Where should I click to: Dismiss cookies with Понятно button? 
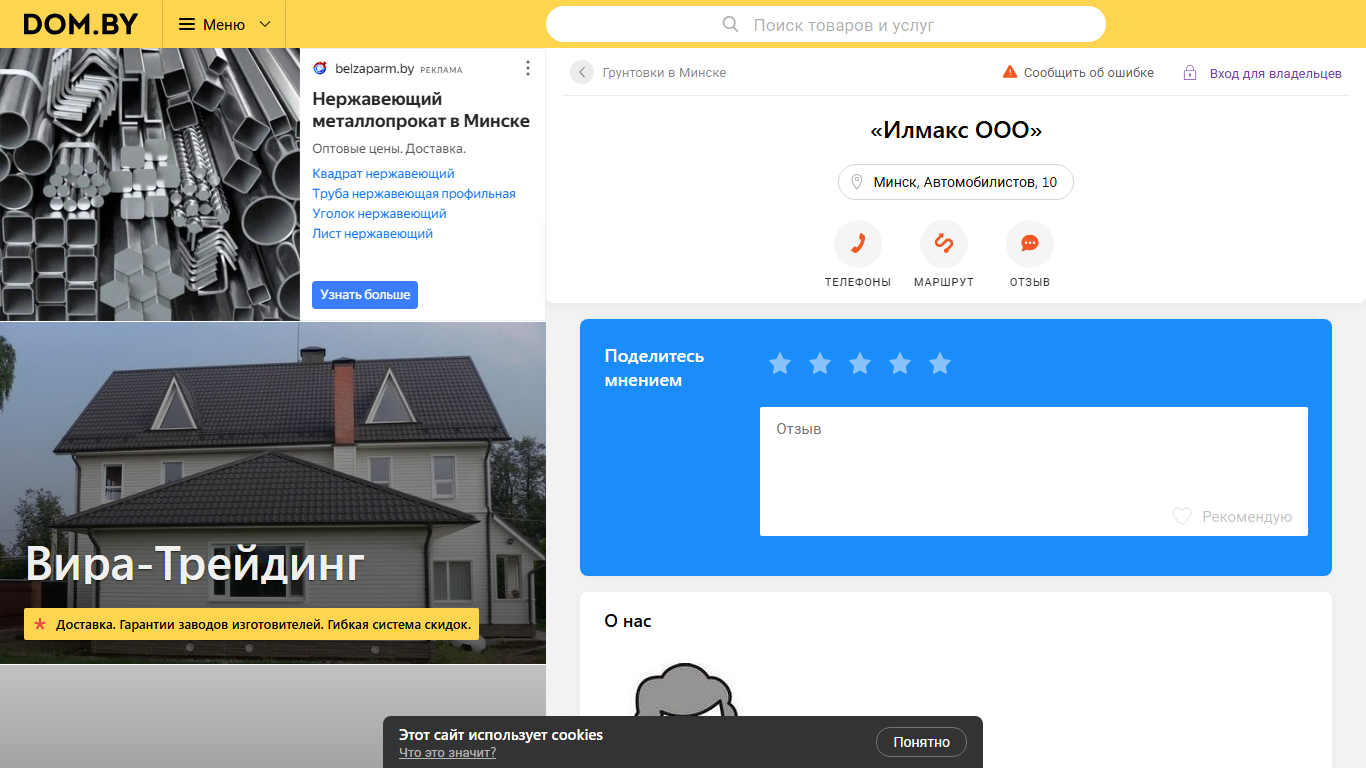click(921, 742)
